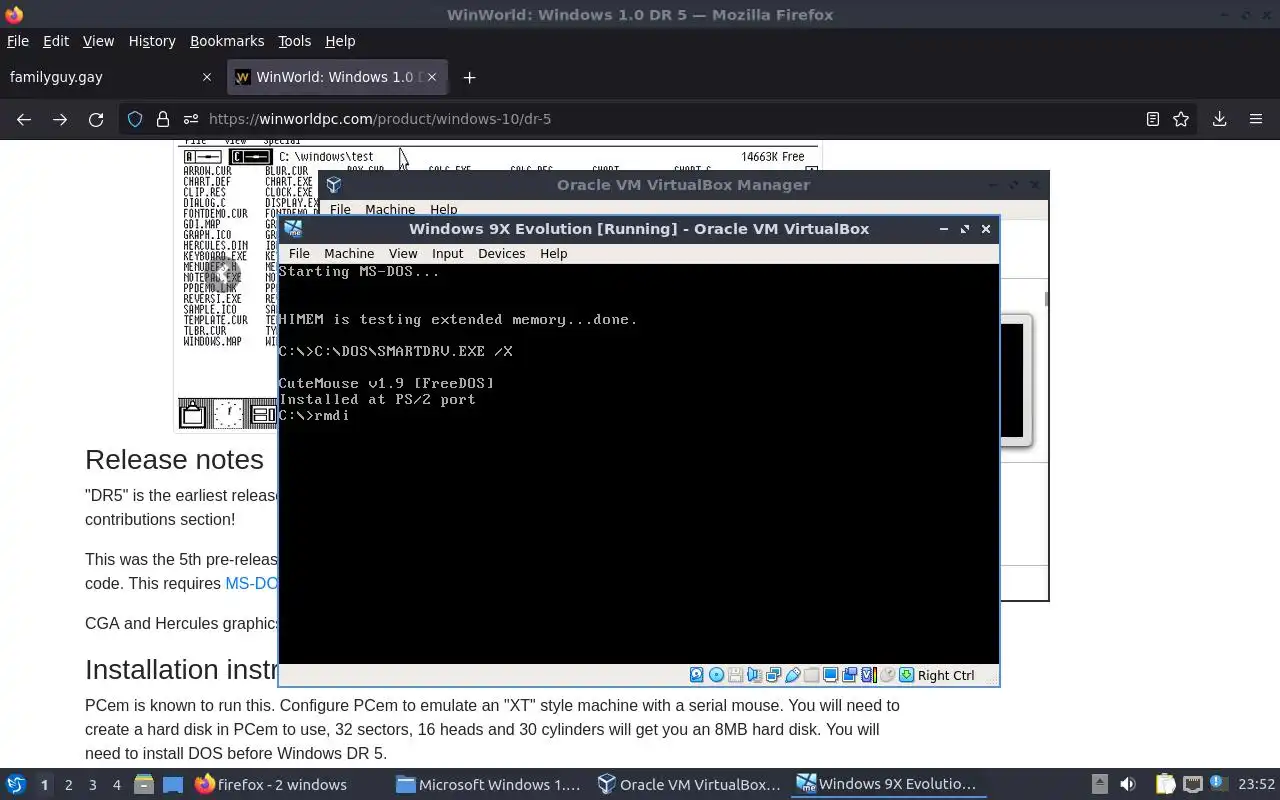Image resolution: width=1280 pixels, height=800 pixels.
Task: Switch to workspace 4 in taskbar
Action: [116, 785]
